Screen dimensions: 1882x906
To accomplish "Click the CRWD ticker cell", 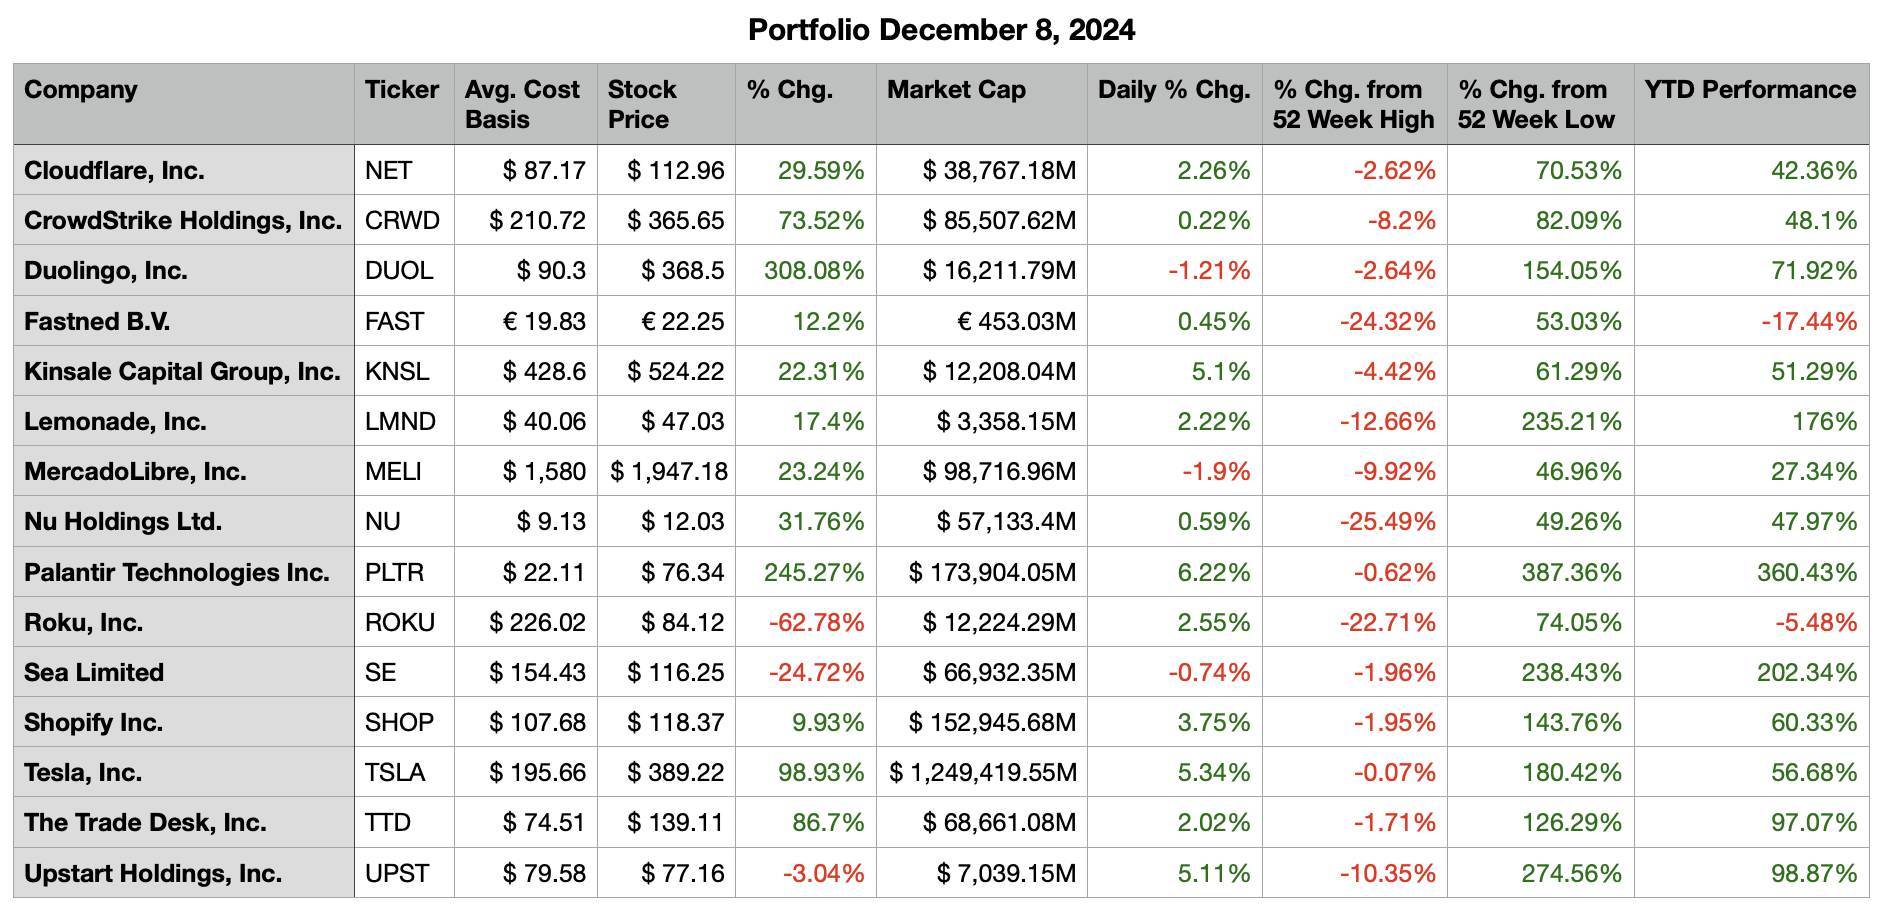I will click(402, 221).
